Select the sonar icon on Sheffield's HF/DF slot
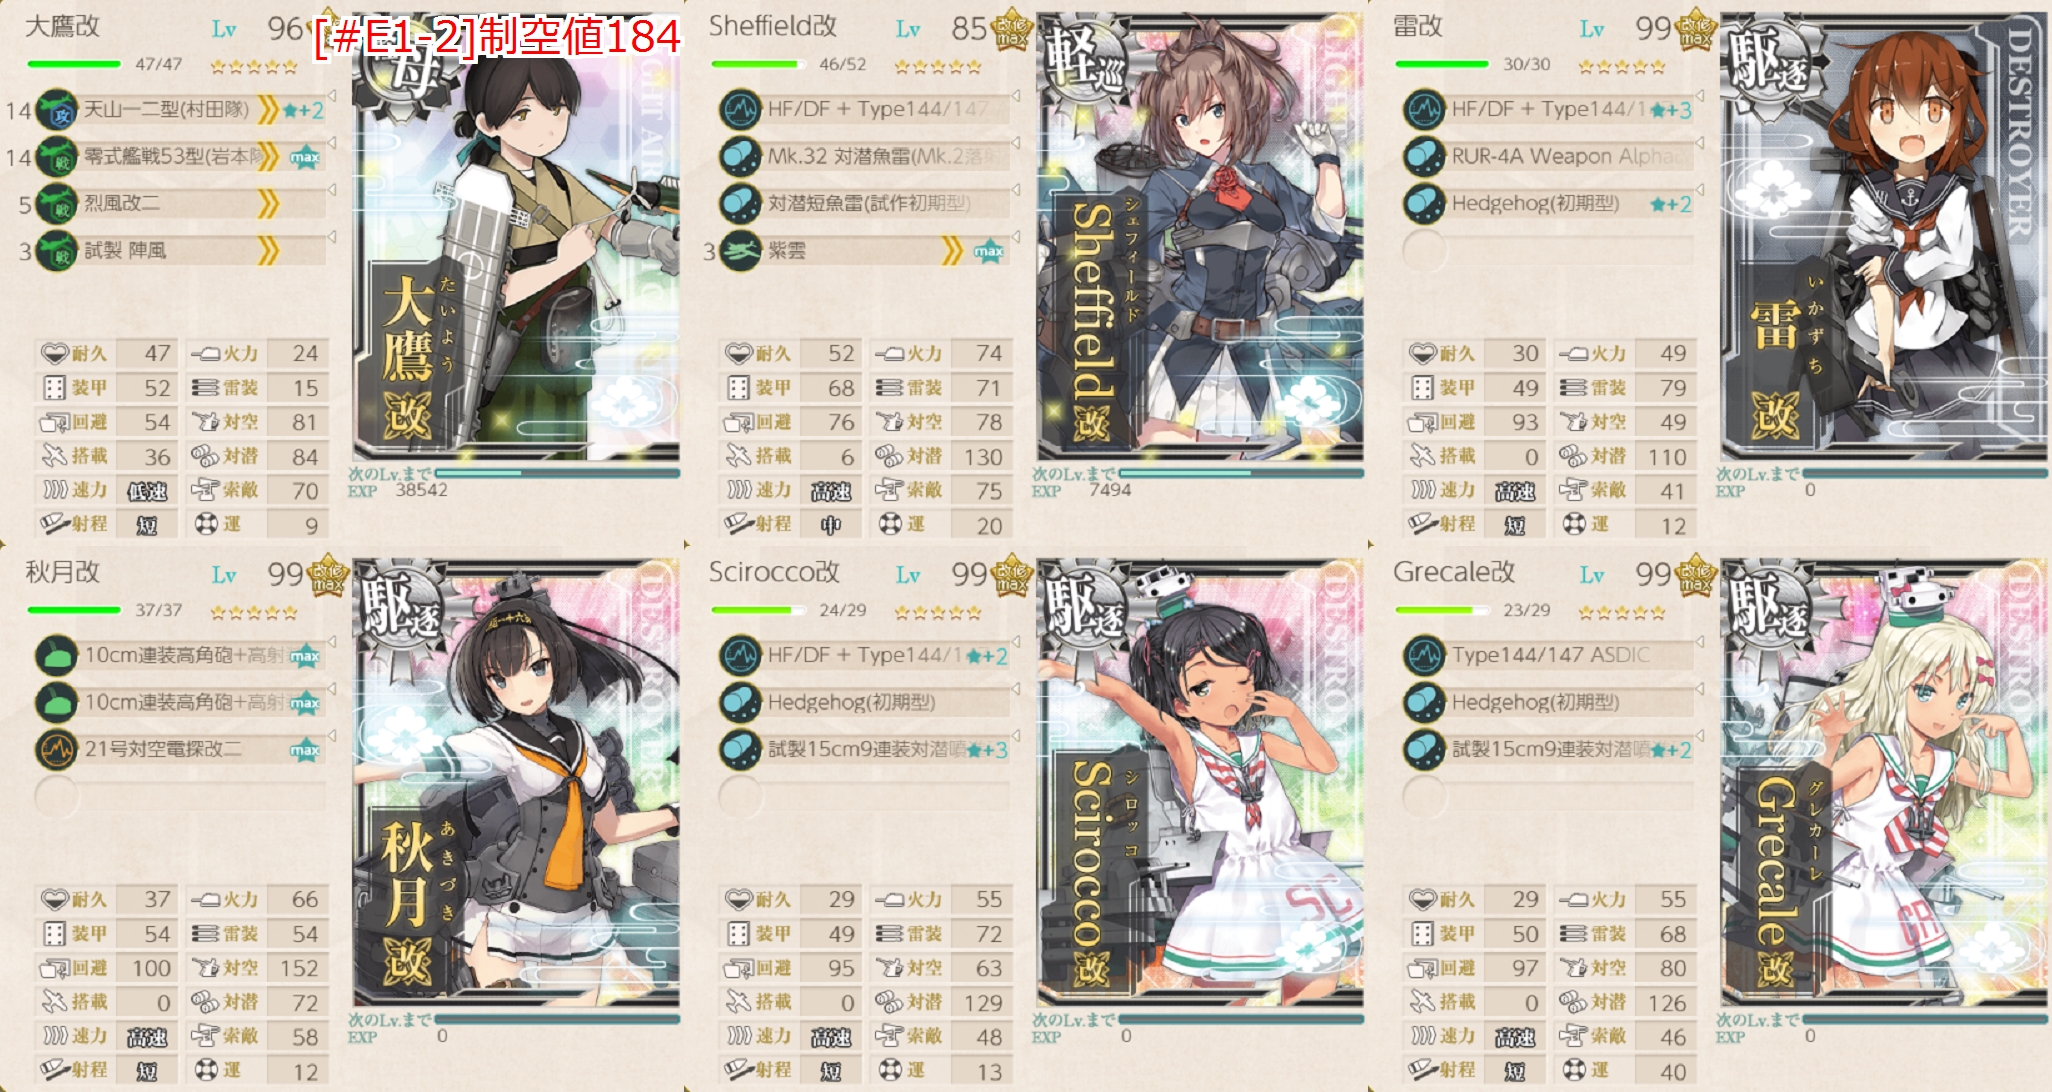 click(740, 110)
